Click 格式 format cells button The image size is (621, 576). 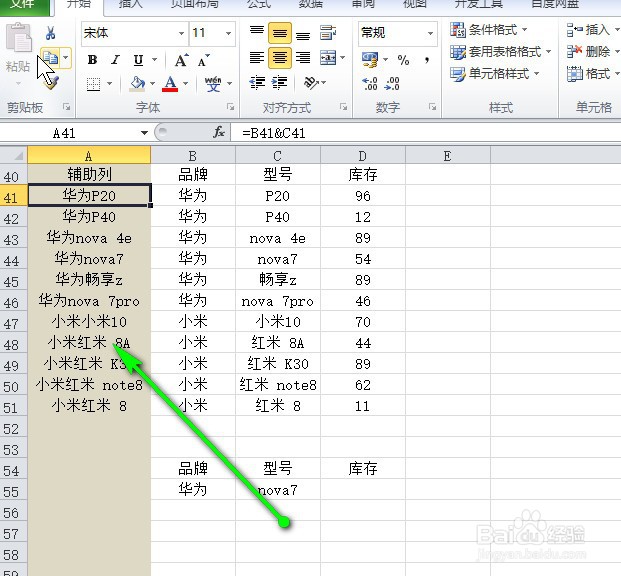(x=592, y=74)
